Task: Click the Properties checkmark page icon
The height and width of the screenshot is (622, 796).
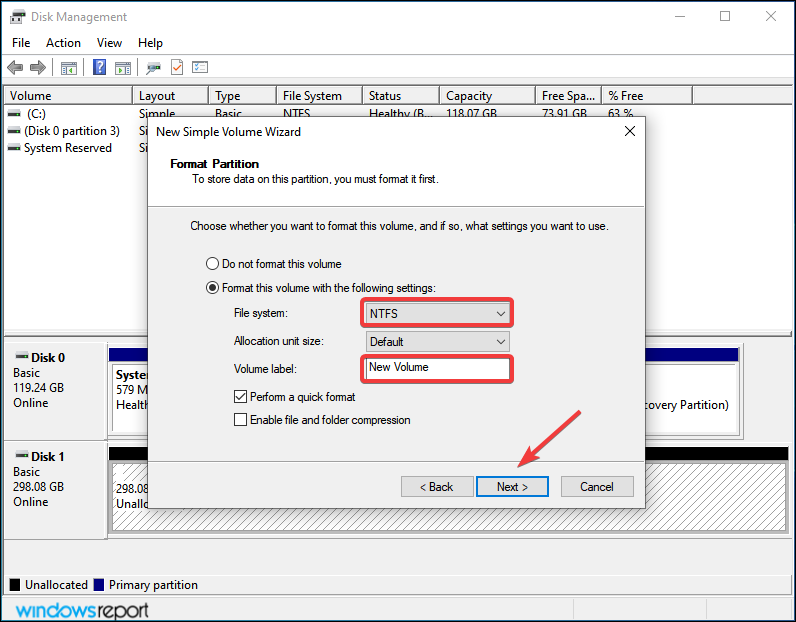Action: [x=177, y=67]
